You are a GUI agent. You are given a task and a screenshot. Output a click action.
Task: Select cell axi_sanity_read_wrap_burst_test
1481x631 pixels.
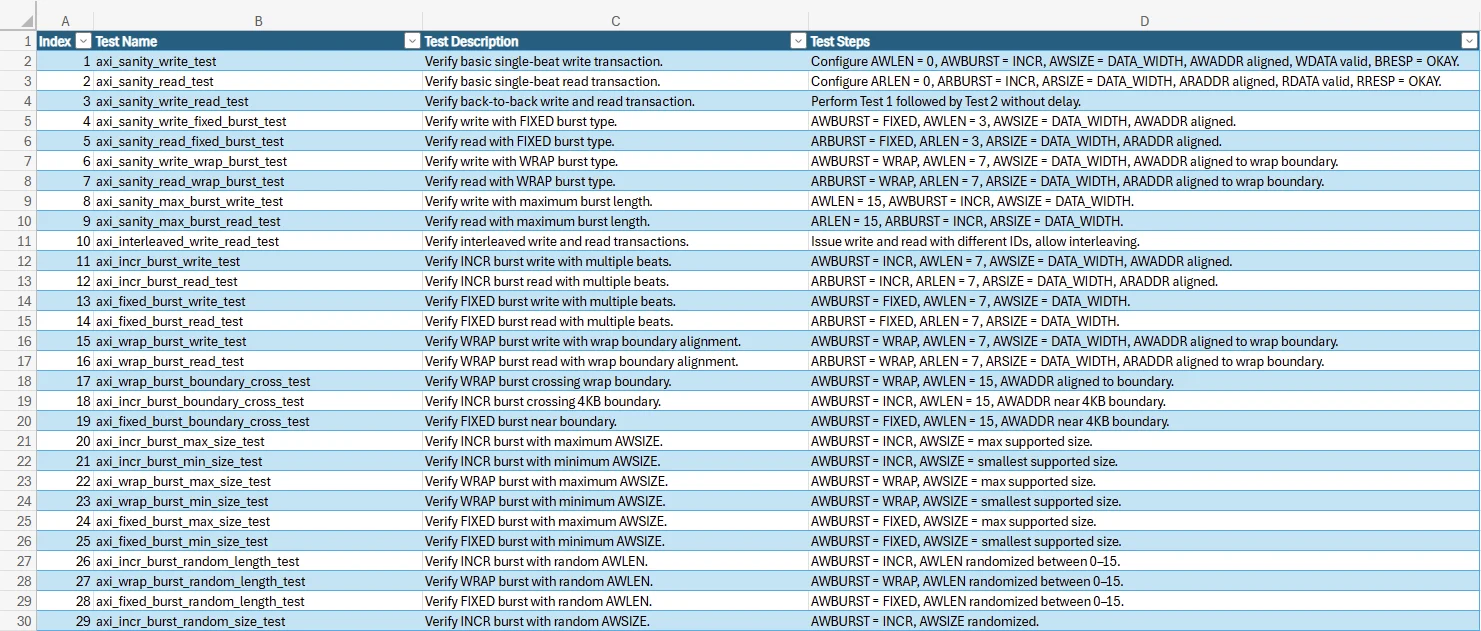click(x=258, y=181)
